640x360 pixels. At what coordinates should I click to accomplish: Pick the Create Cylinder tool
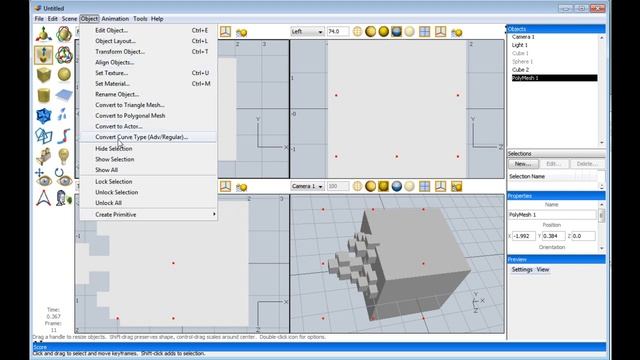point(44,96)
